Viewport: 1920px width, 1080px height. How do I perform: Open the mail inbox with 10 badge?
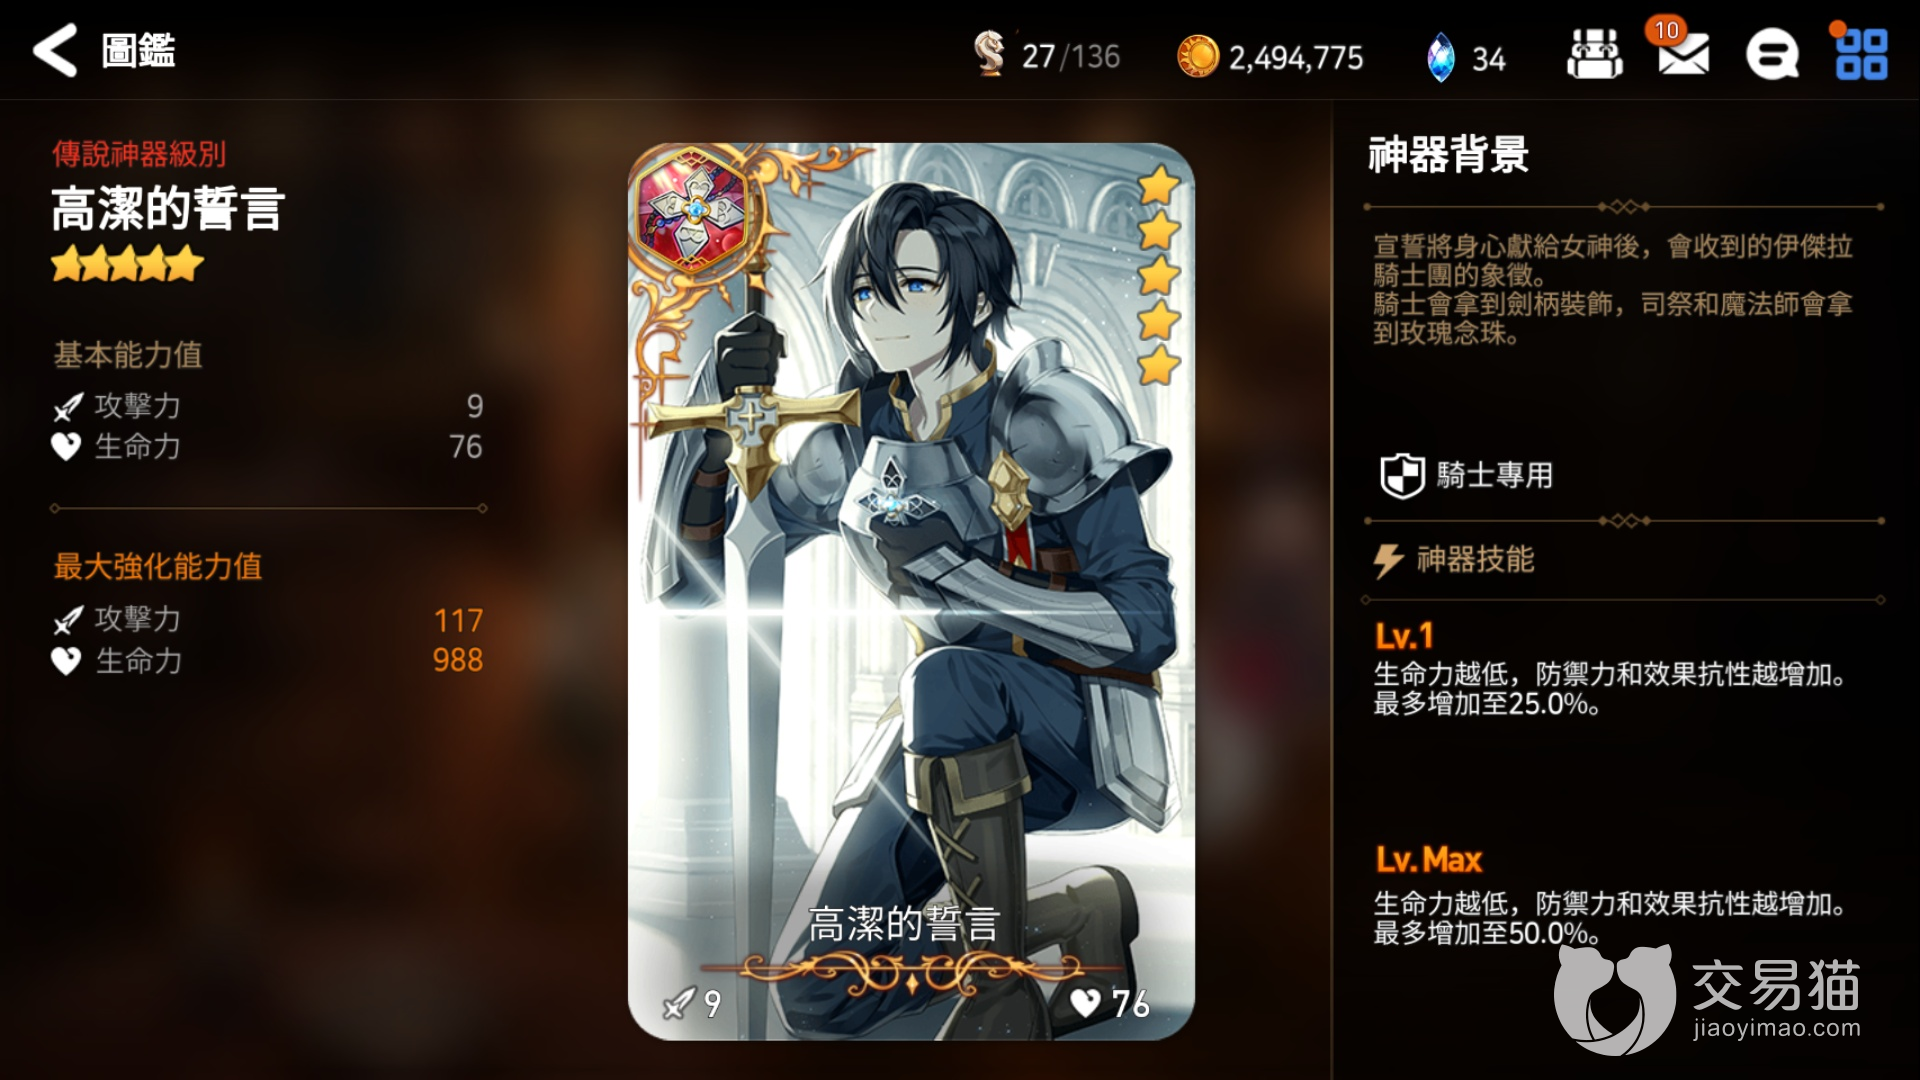click(1682, 52)
